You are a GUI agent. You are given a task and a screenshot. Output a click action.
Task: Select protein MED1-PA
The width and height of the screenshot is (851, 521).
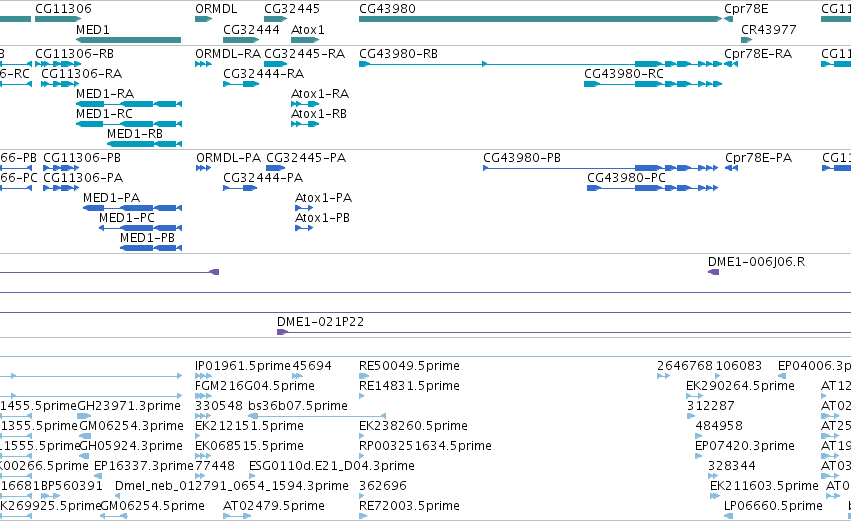coord(132,208)
